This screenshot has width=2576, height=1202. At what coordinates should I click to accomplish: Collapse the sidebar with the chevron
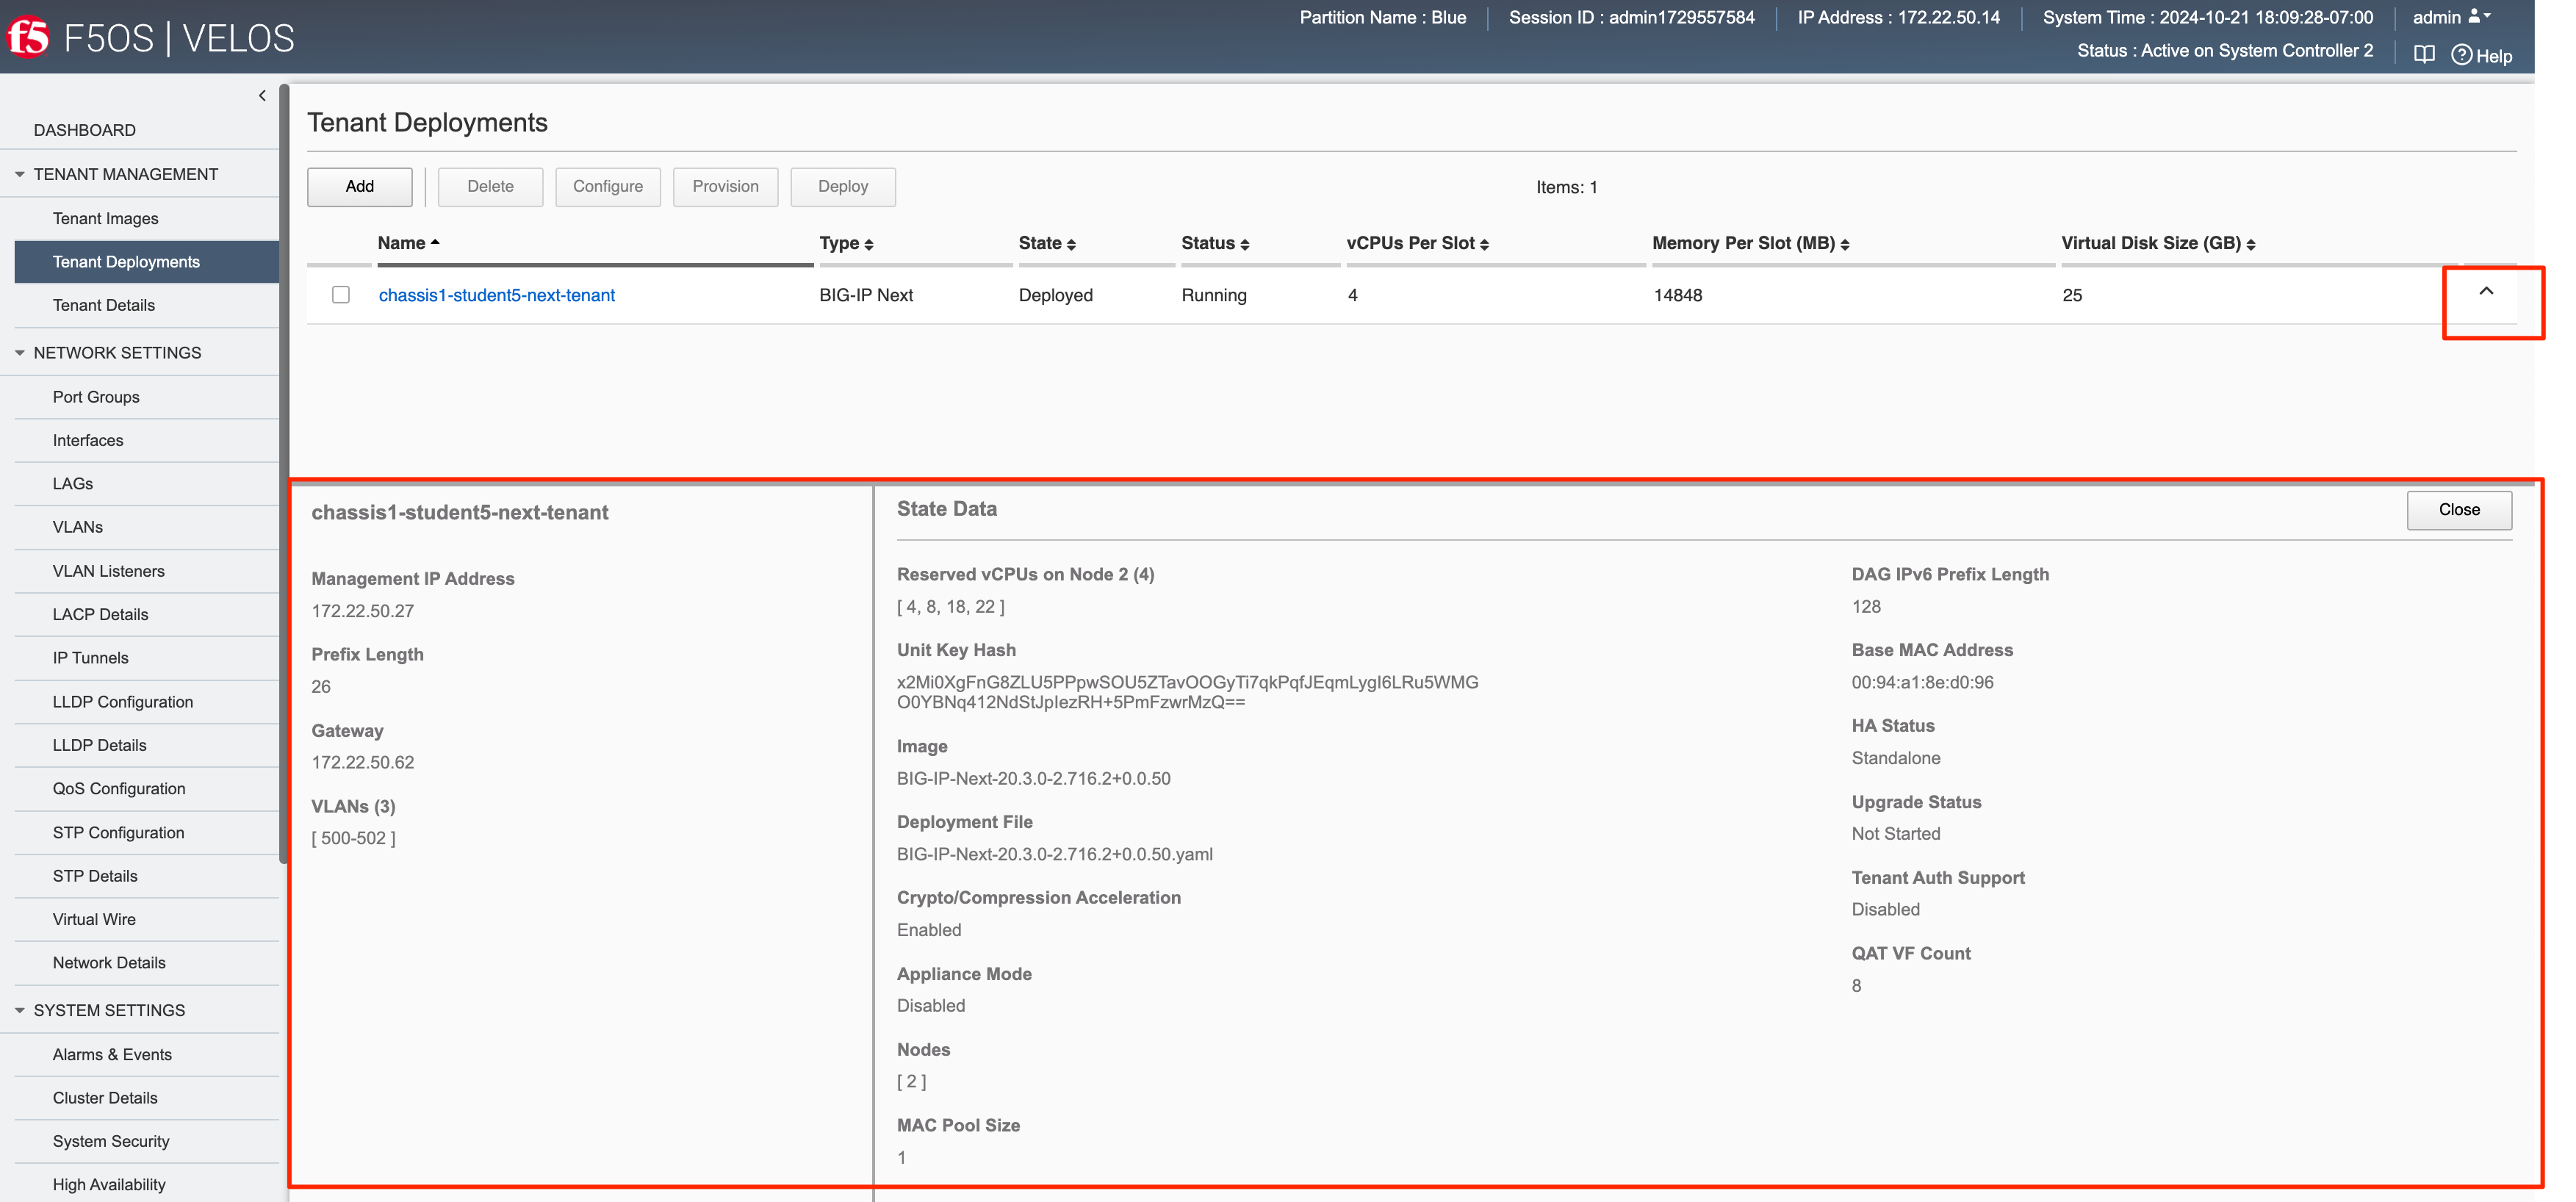tap(262, 96)
